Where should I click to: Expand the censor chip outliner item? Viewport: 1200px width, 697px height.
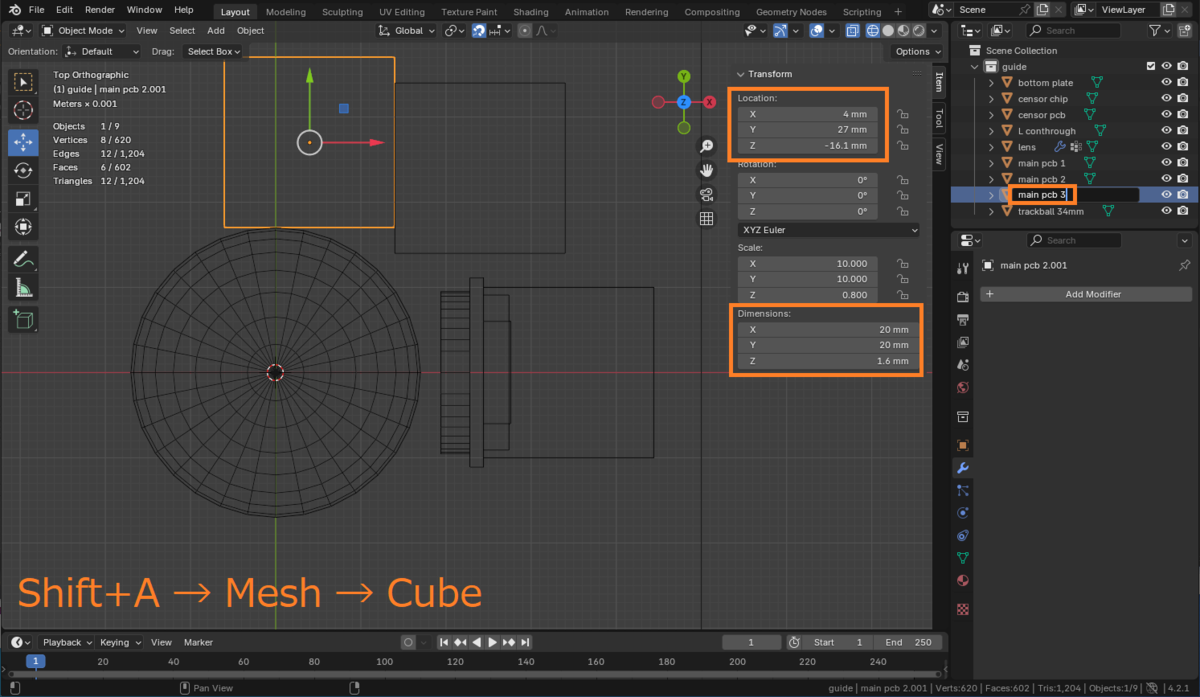[x=992, y=99]
